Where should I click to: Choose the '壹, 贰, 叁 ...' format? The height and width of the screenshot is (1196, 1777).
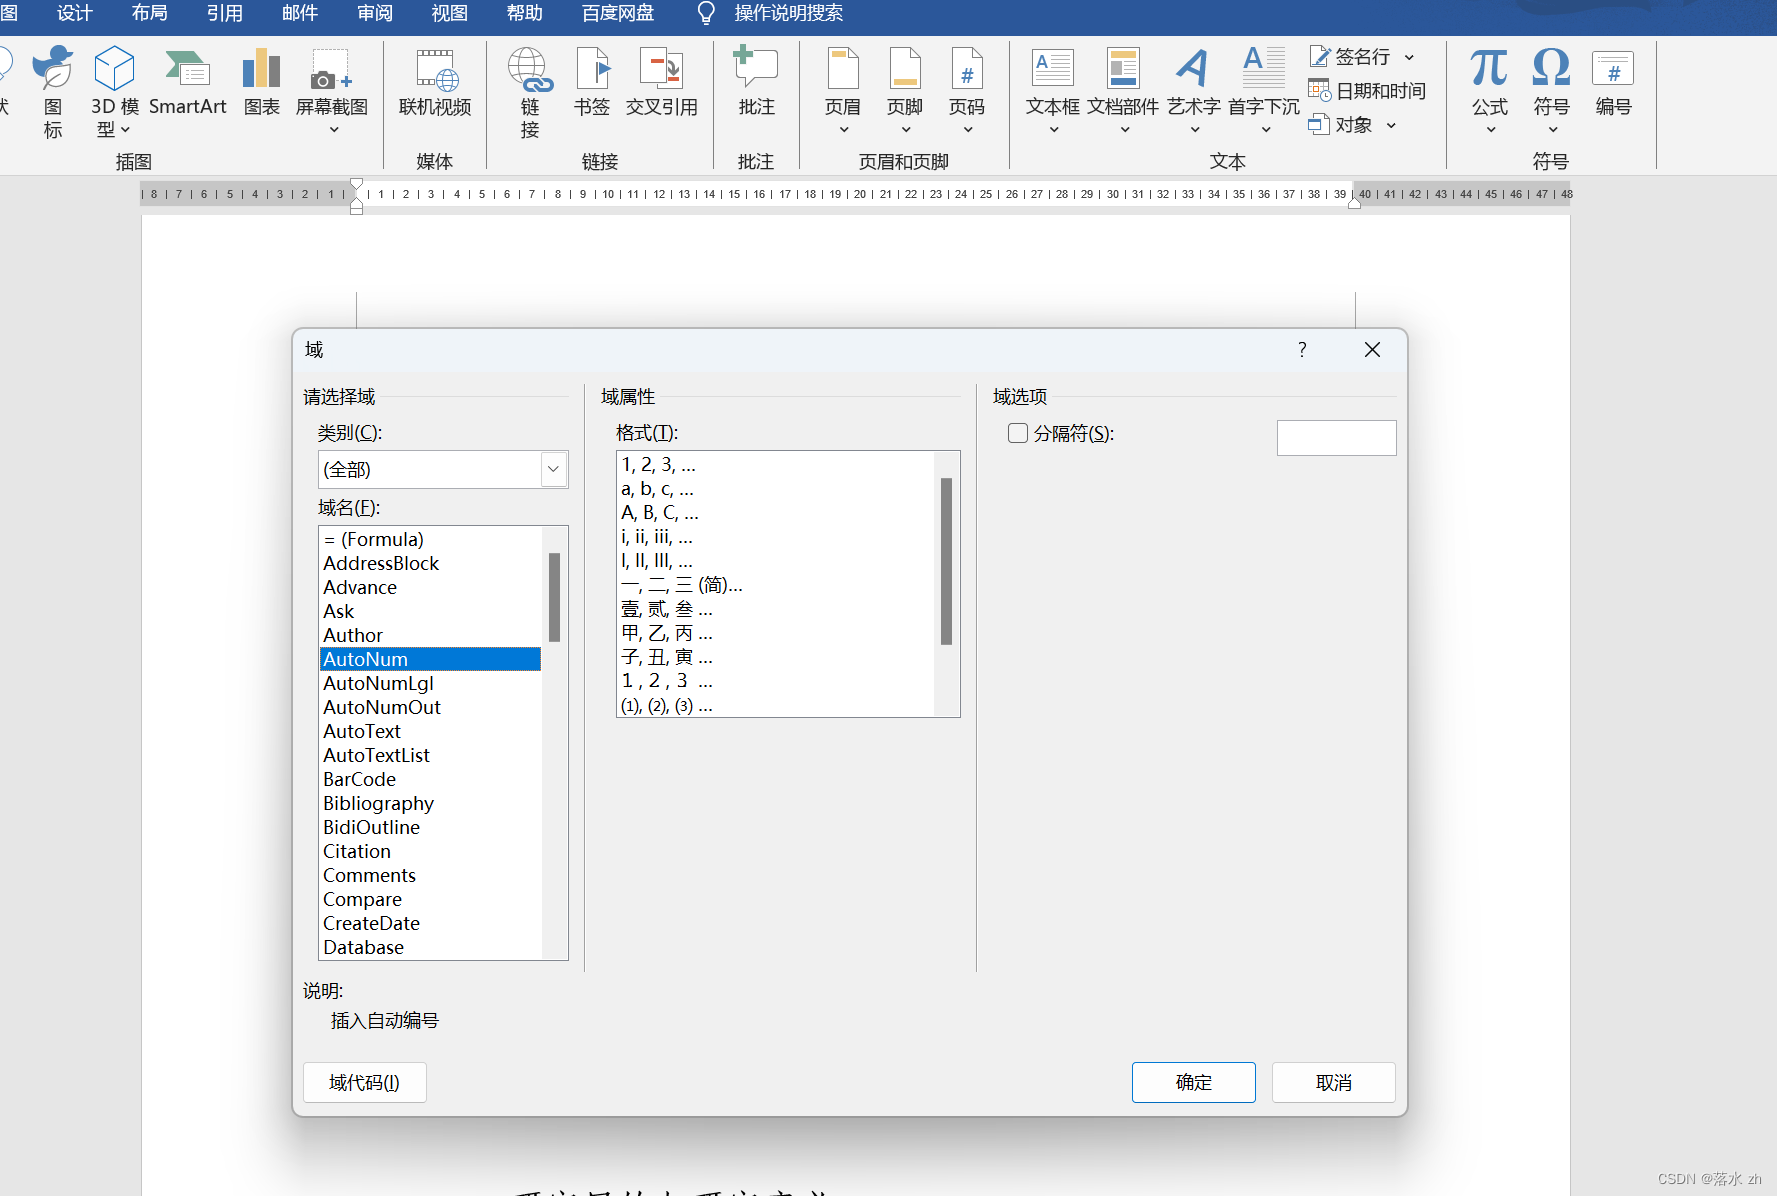pos(776,609)
